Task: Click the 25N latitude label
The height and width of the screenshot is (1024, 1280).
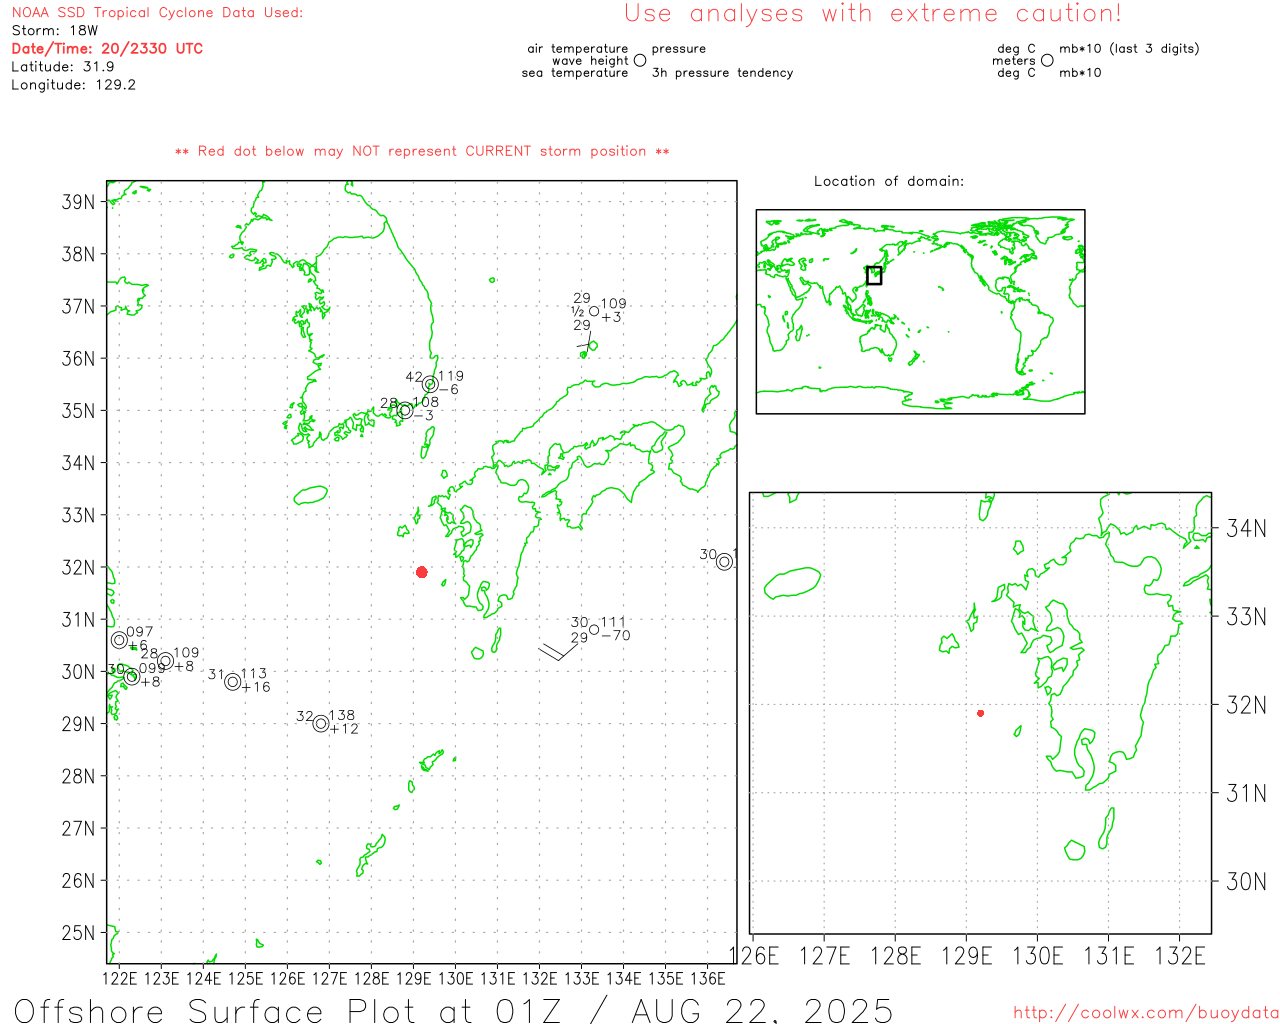Action: [x=78, y=933]
